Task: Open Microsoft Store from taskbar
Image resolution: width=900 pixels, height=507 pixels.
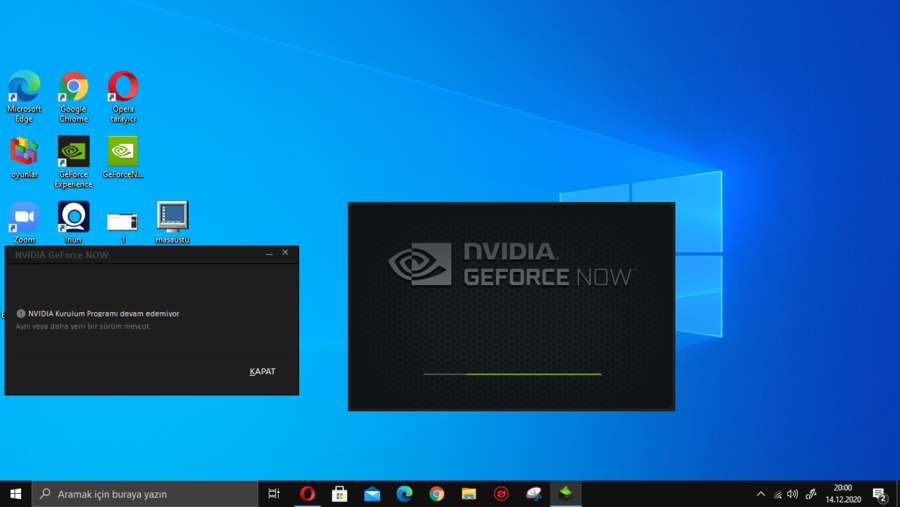Action: tap(339, 494)
